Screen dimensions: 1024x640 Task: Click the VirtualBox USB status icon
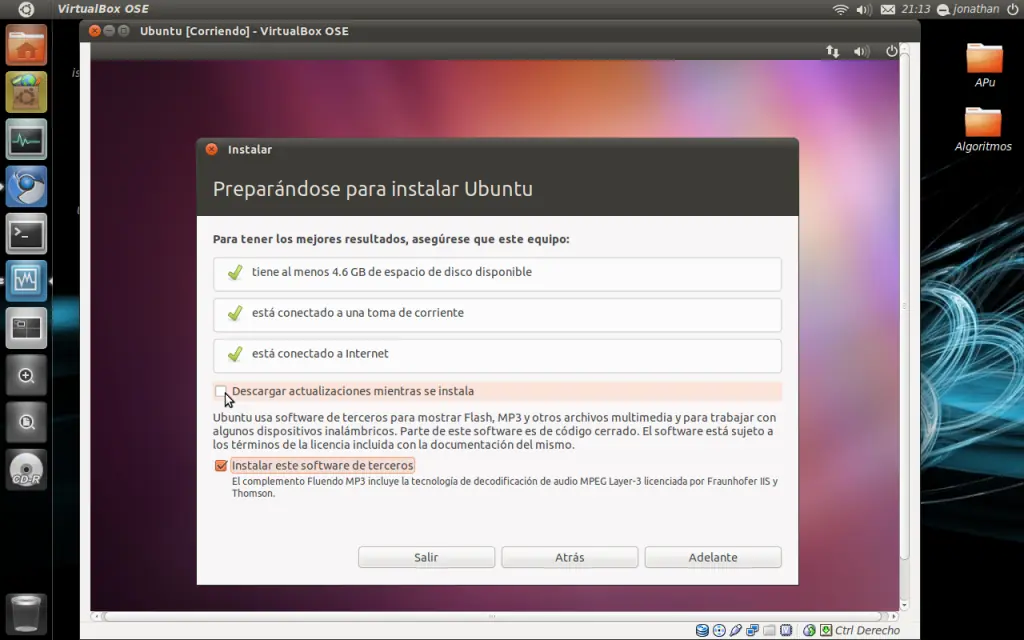click(736, 630)
